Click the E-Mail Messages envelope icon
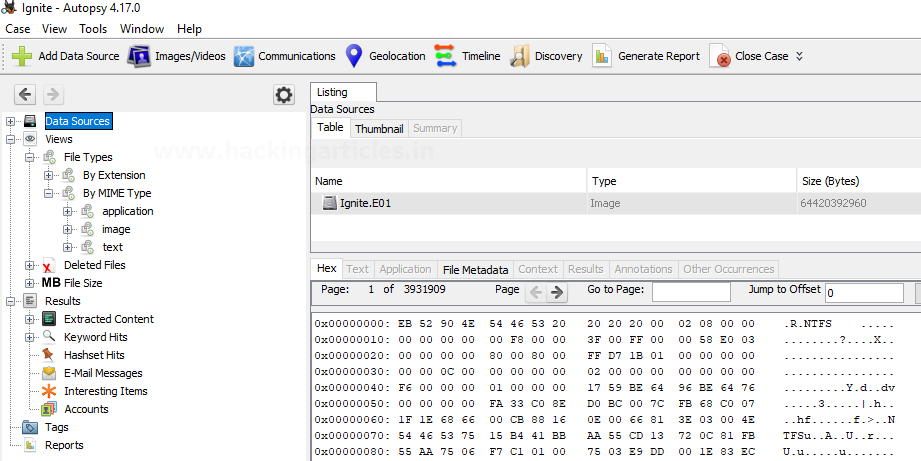 (x=49, y=373)
